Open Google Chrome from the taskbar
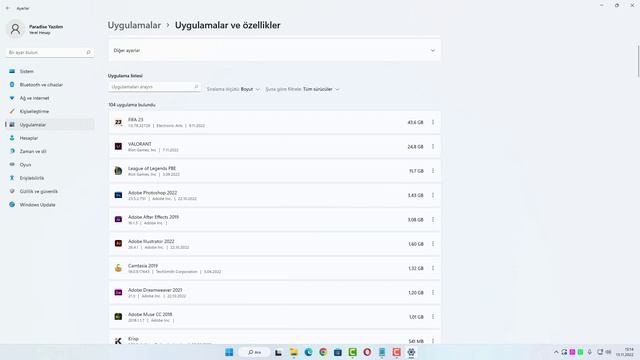 point(323,352)
